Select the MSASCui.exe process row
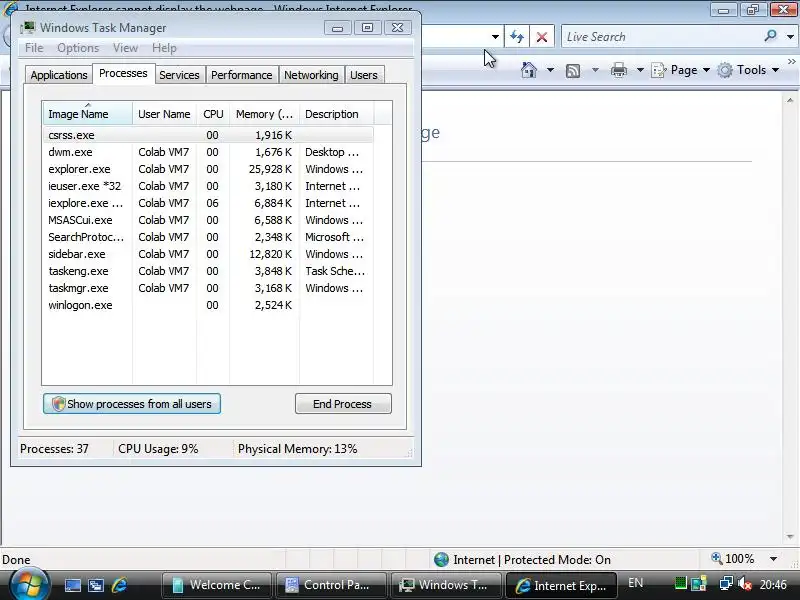The width and height of the screenshot is (800, 600). tap(208, 220)
